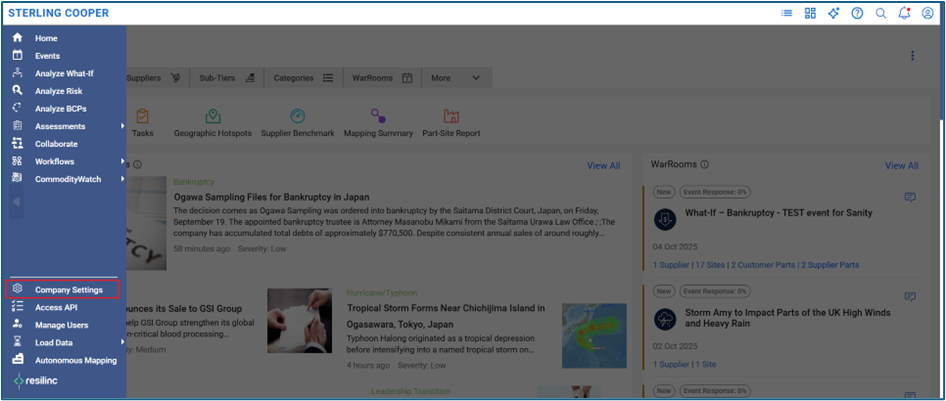Select the Bankruptcy category label
946x401 pixels.
(194, 182)
